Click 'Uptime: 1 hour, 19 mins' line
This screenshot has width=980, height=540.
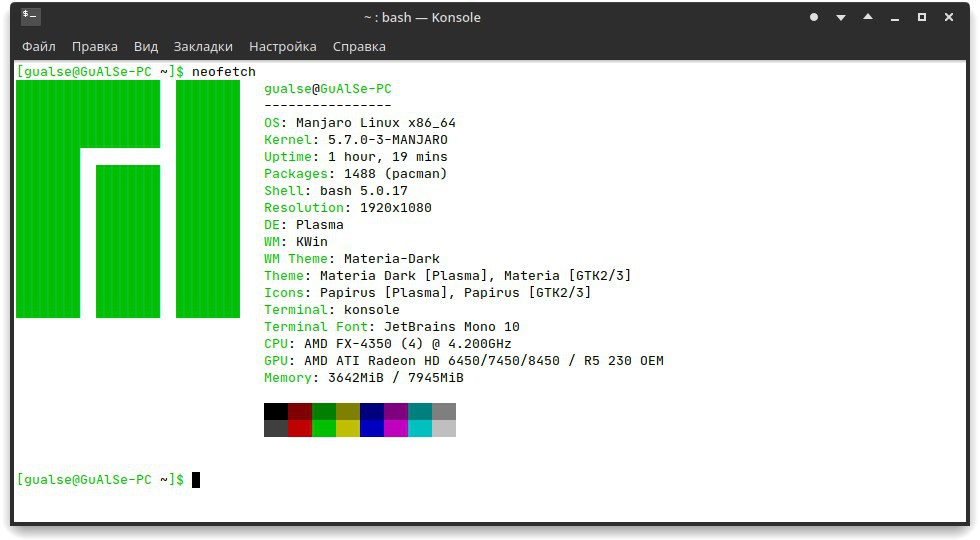(356, 156)
